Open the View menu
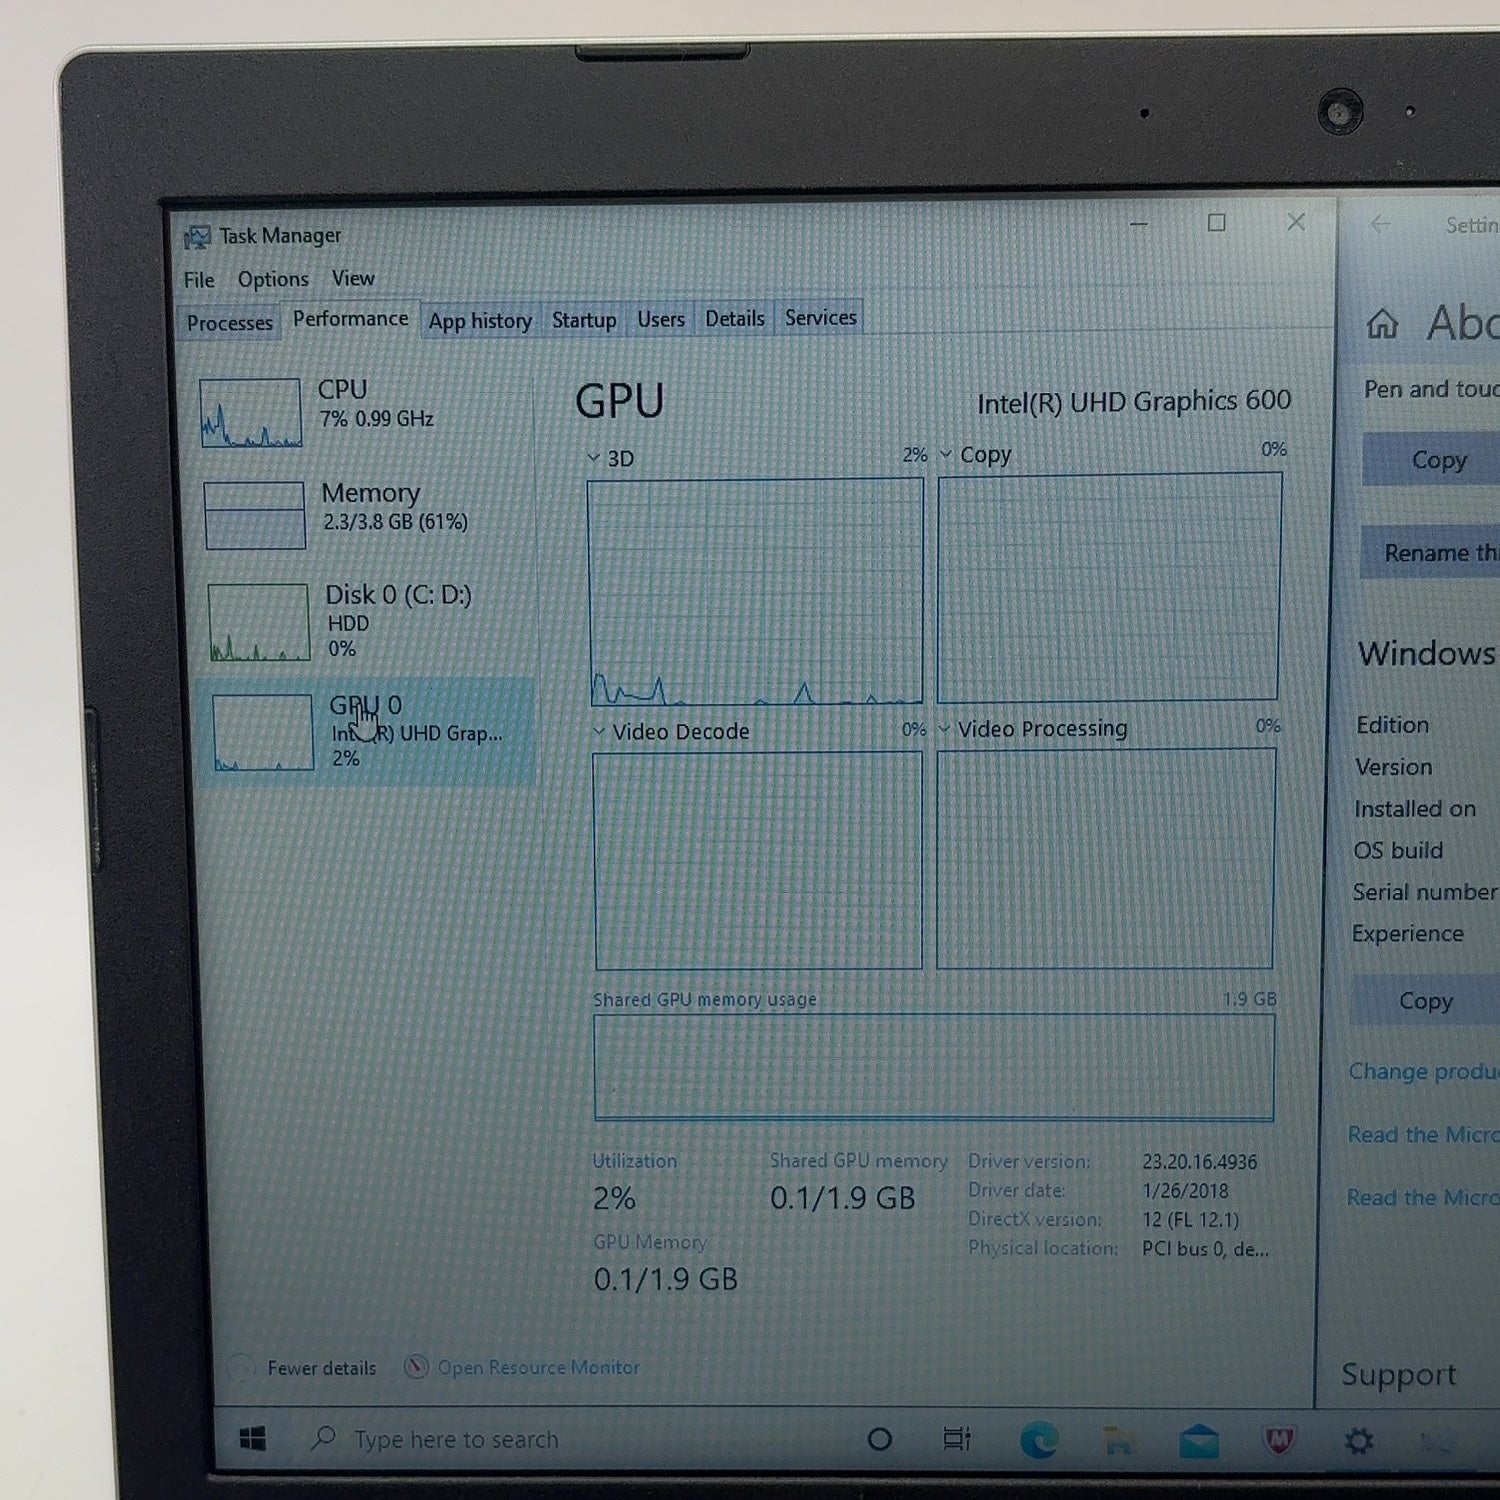The image size is (1500, 1500). click(x=353, y=278)
